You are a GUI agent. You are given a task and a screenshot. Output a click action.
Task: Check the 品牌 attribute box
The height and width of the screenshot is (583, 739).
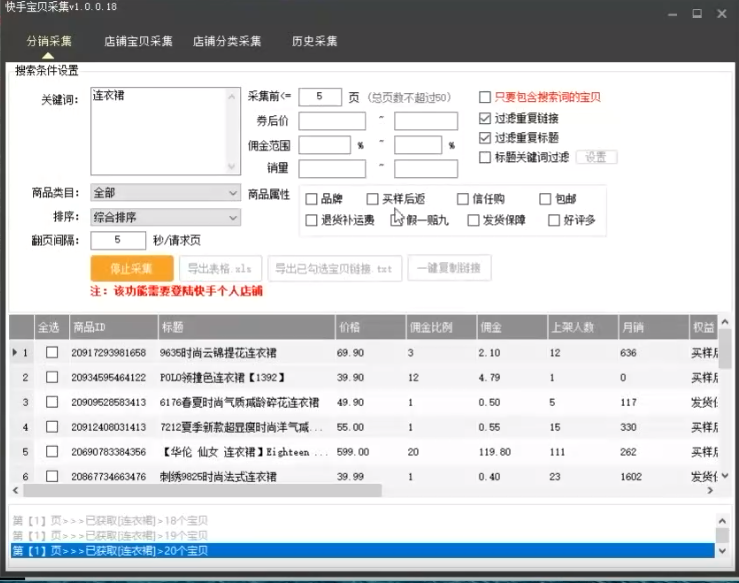311,199
